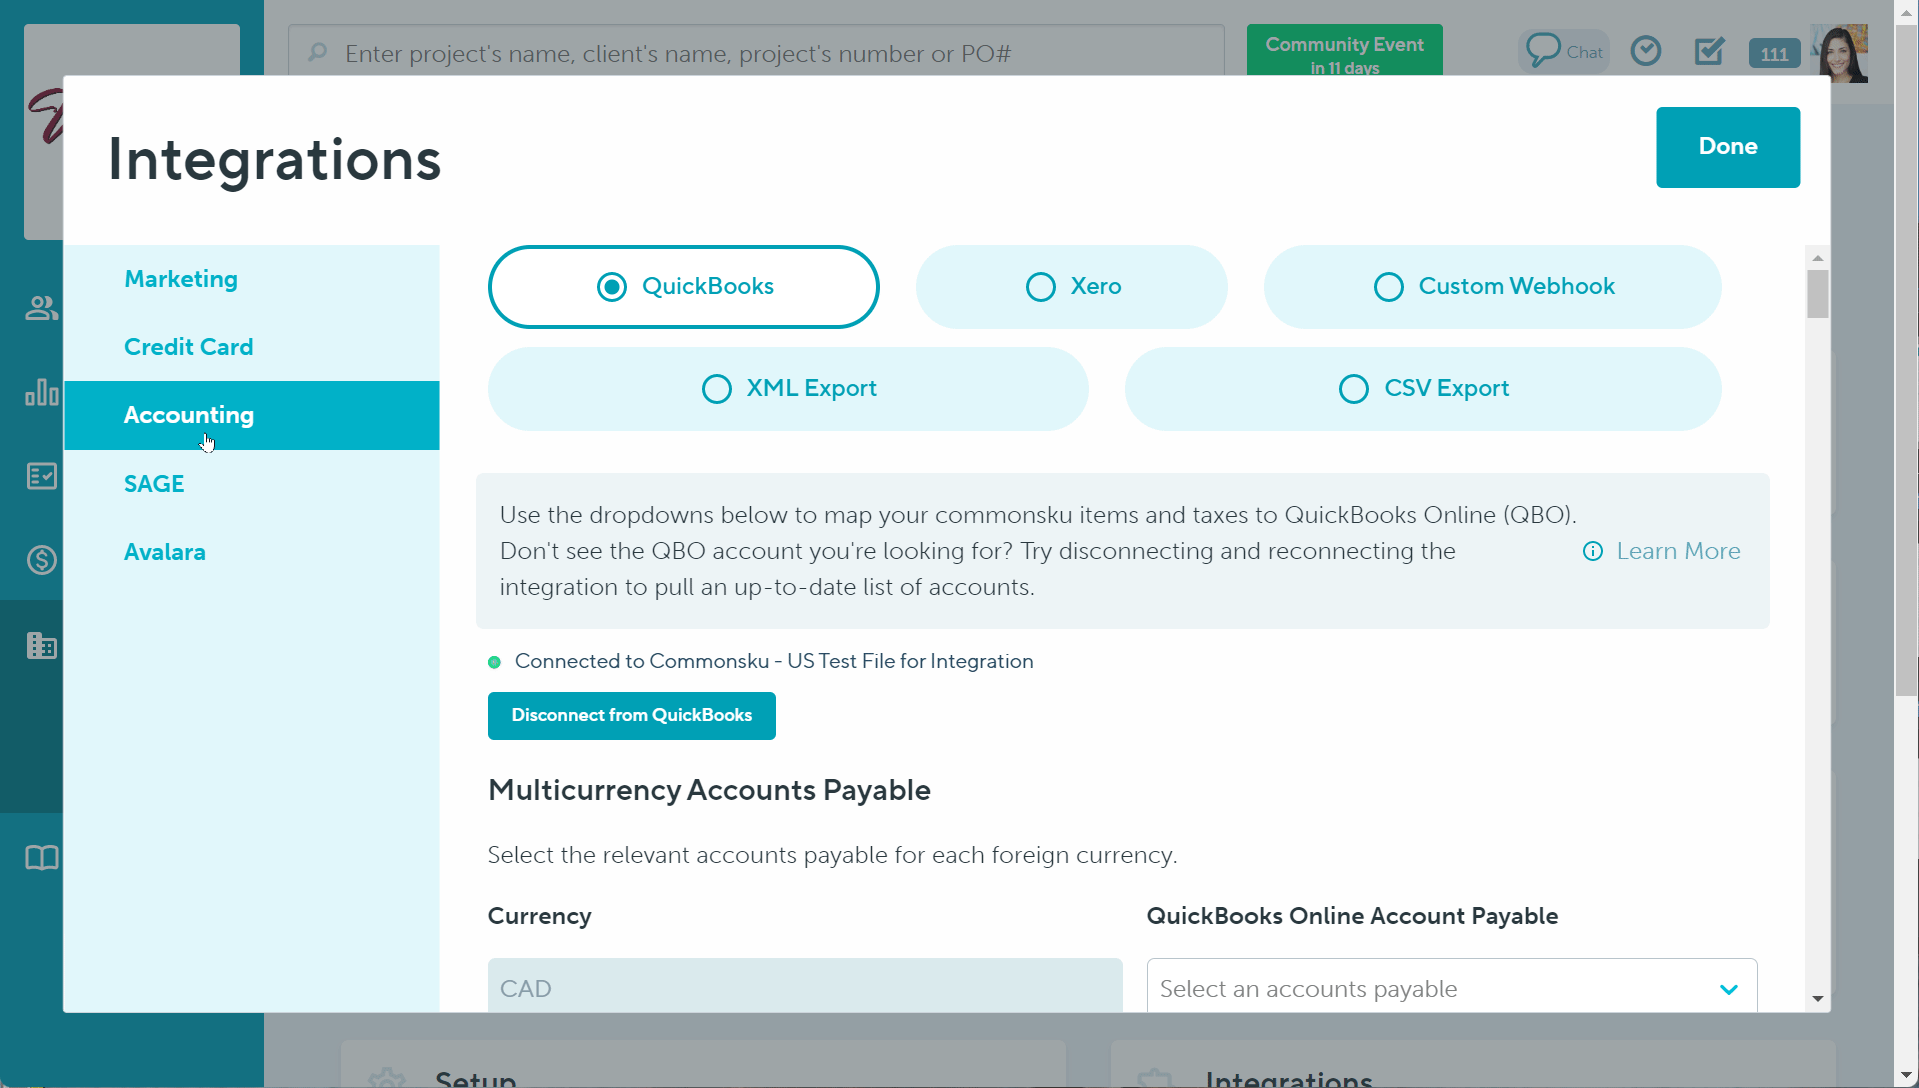Click the clock/time tracking icon in the header
The image size is (1919, 1088).
[1645, 50]
